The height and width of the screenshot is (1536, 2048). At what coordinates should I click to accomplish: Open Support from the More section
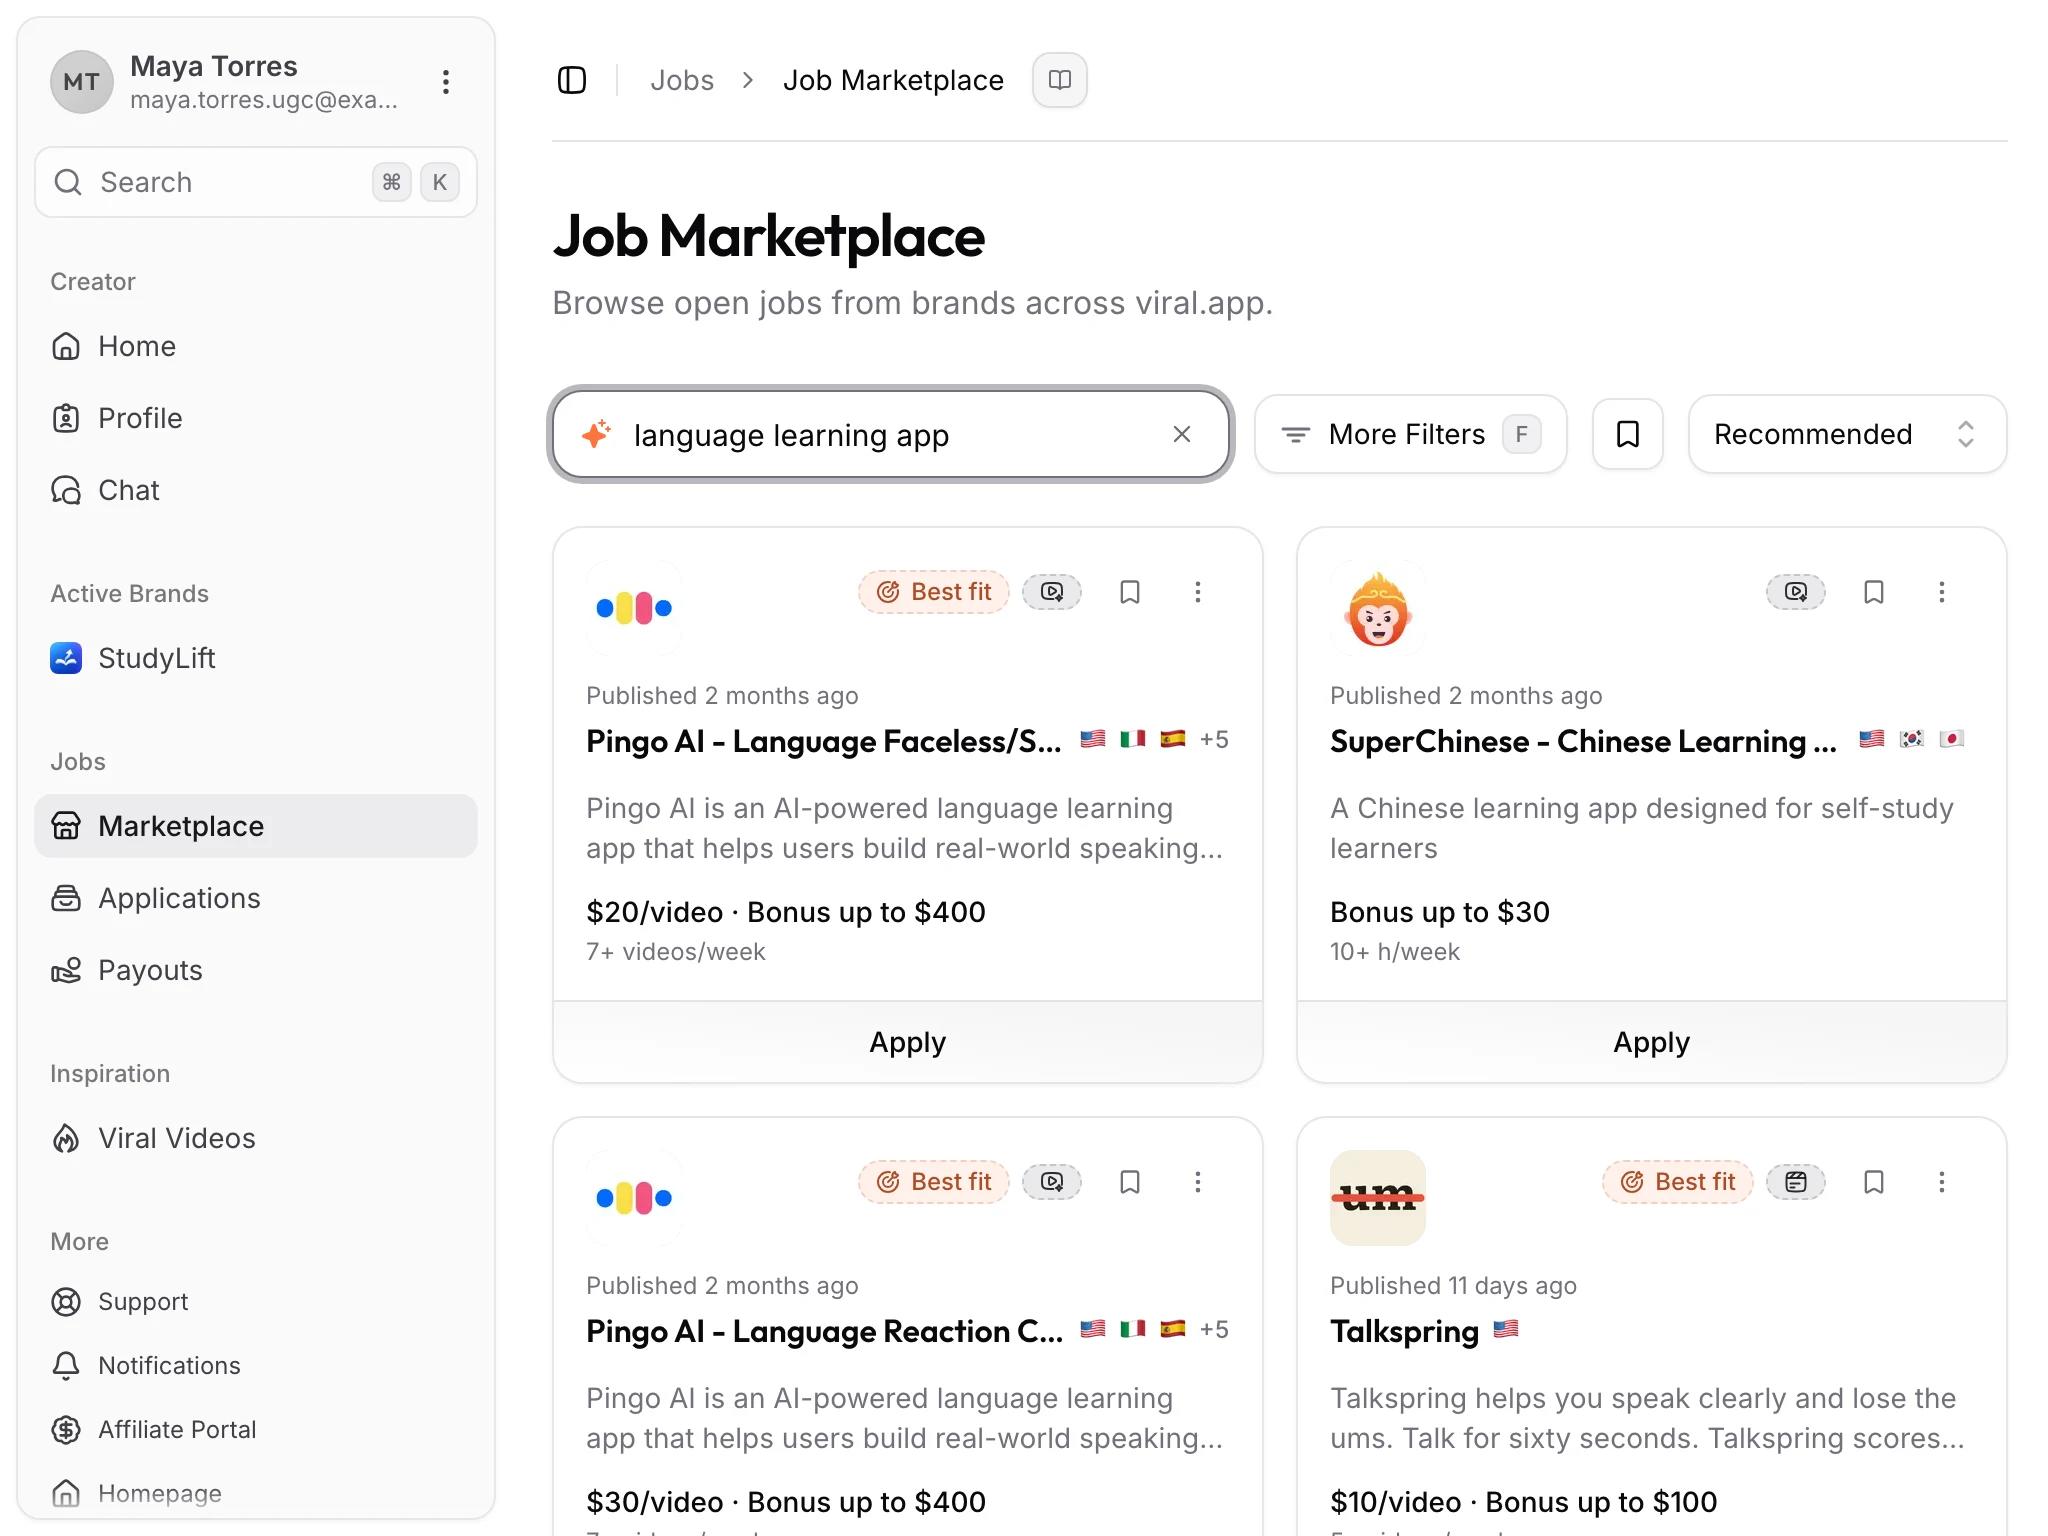coord(256,1302)
